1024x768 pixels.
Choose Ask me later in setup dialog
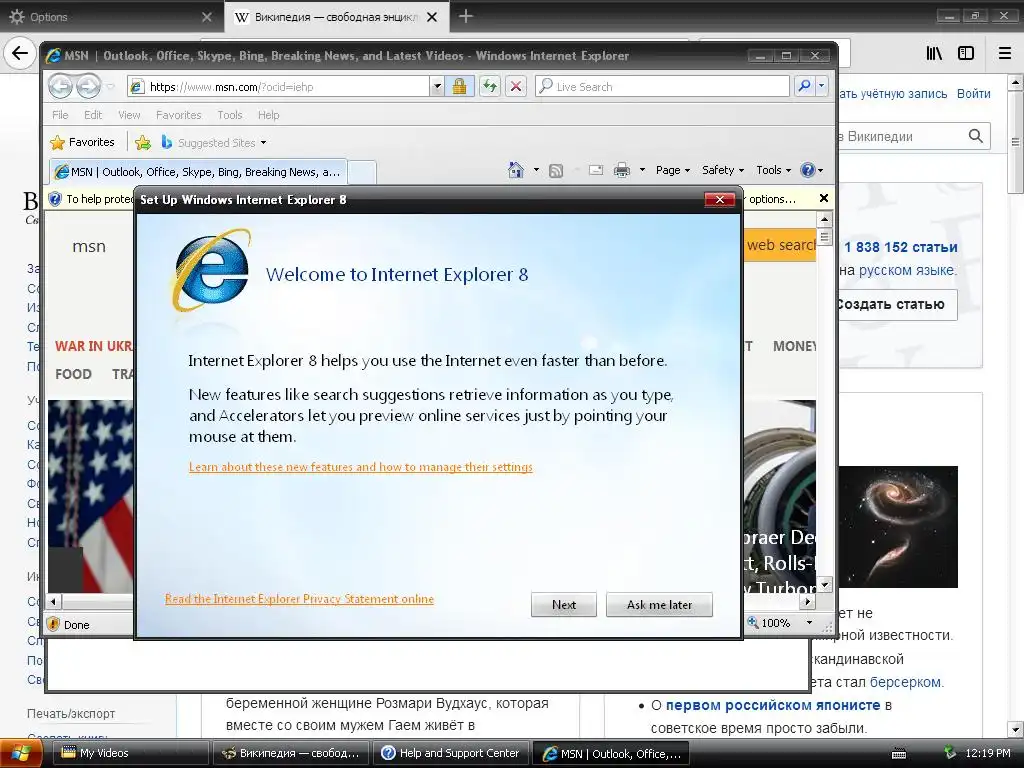click(x=659, y=605)
